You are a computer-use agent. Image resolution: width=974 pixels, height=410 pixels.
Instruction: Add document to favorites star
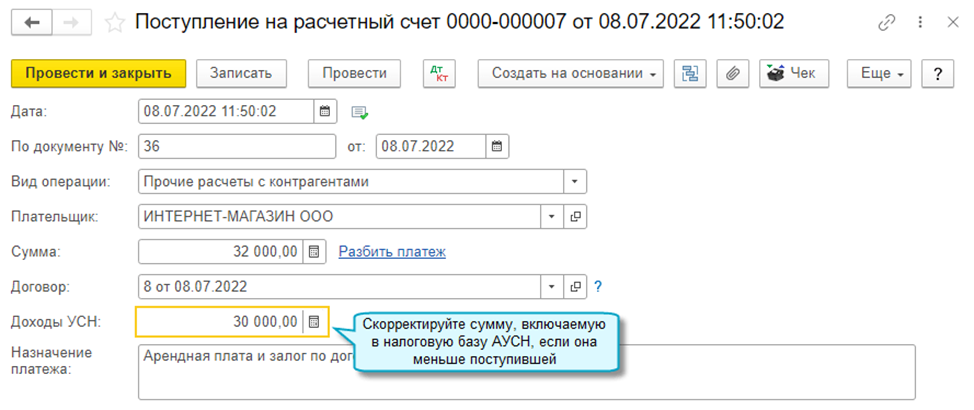tap(116, 22)
